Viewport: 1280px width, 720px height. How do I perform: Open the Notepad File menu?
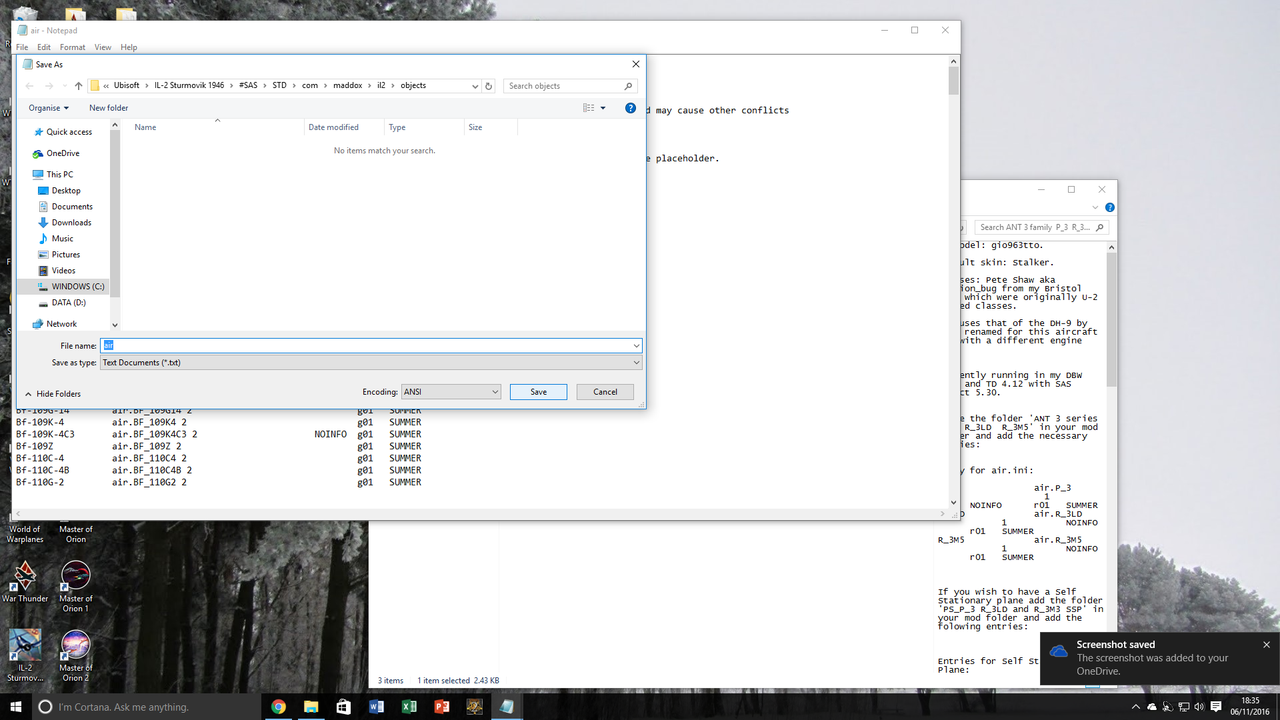tap(22, 47)
